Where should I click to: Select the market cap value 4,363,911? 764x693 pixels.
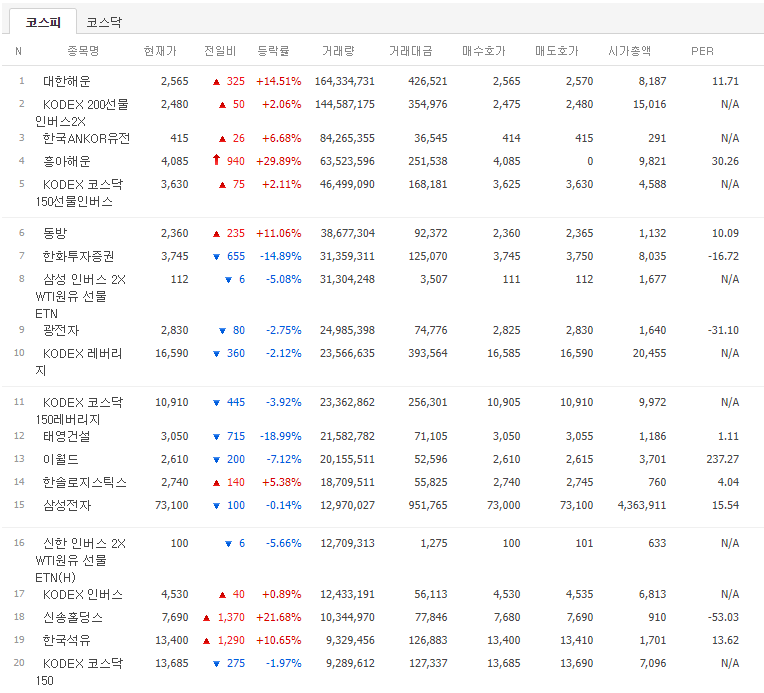[x=642, y=505]
